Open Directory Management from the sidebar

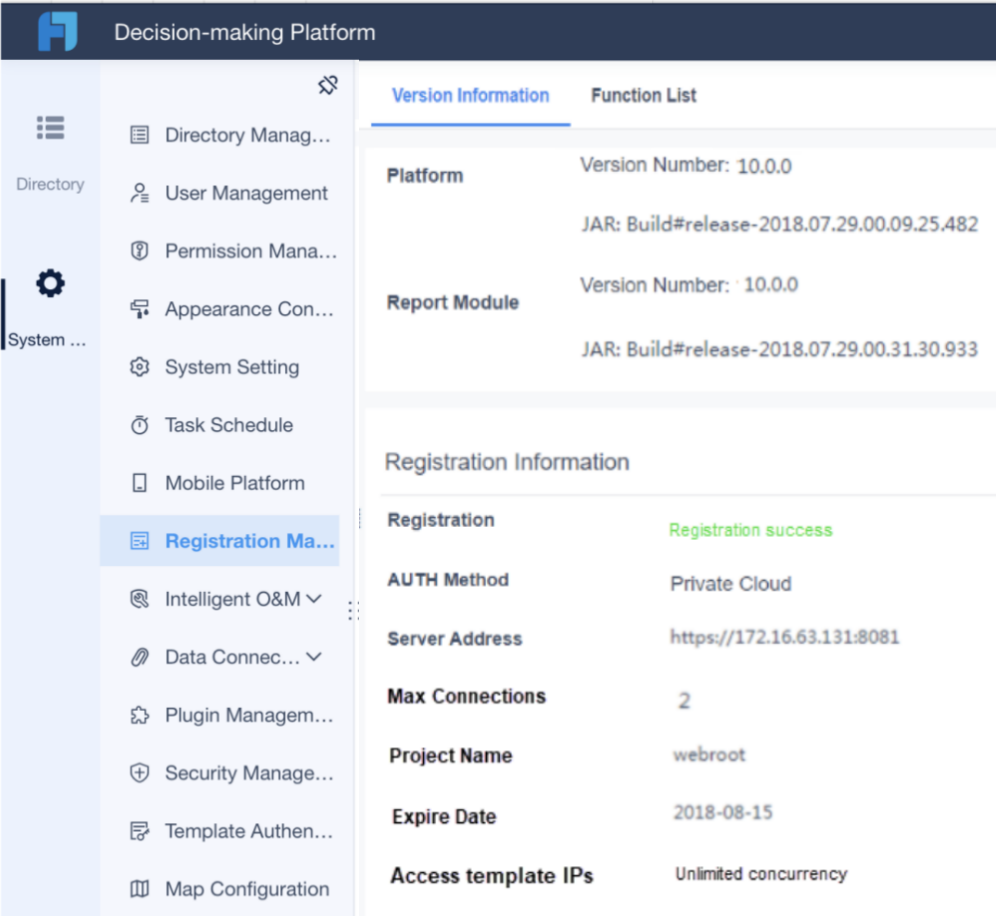229,135
